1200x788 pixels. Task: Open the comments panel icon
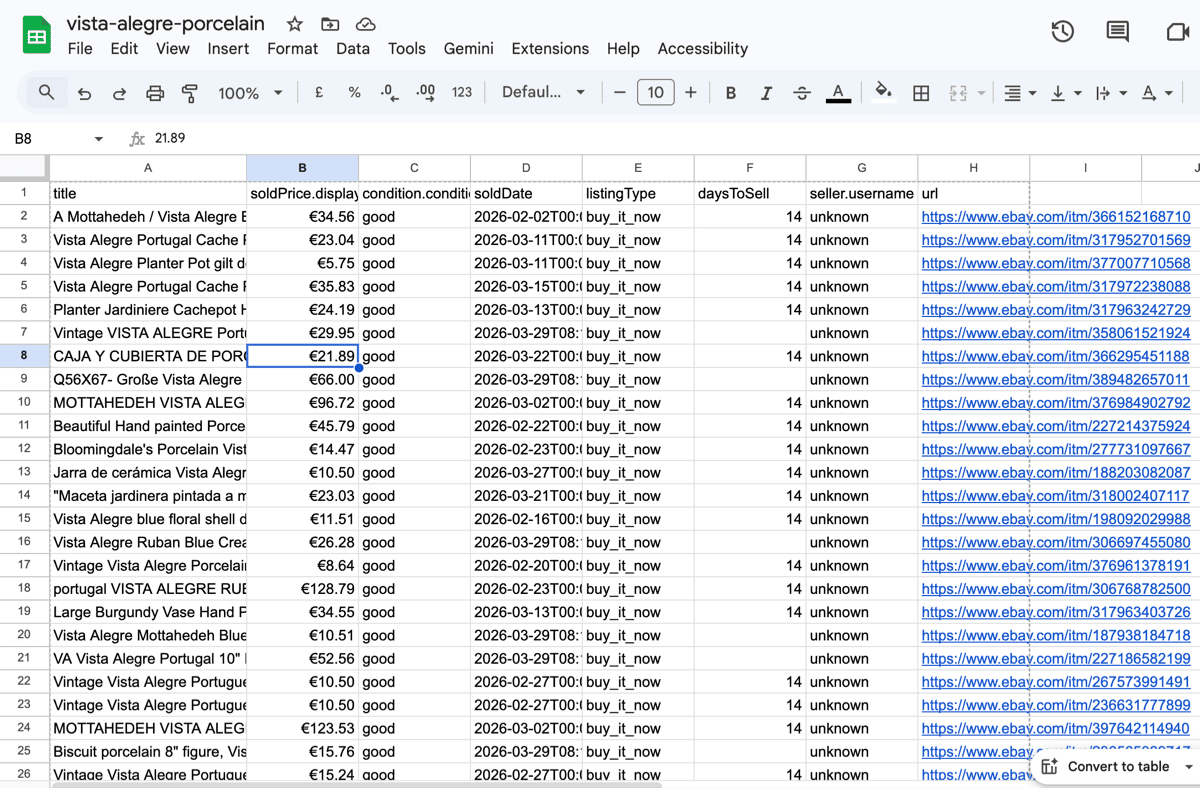pos(1118,32)
